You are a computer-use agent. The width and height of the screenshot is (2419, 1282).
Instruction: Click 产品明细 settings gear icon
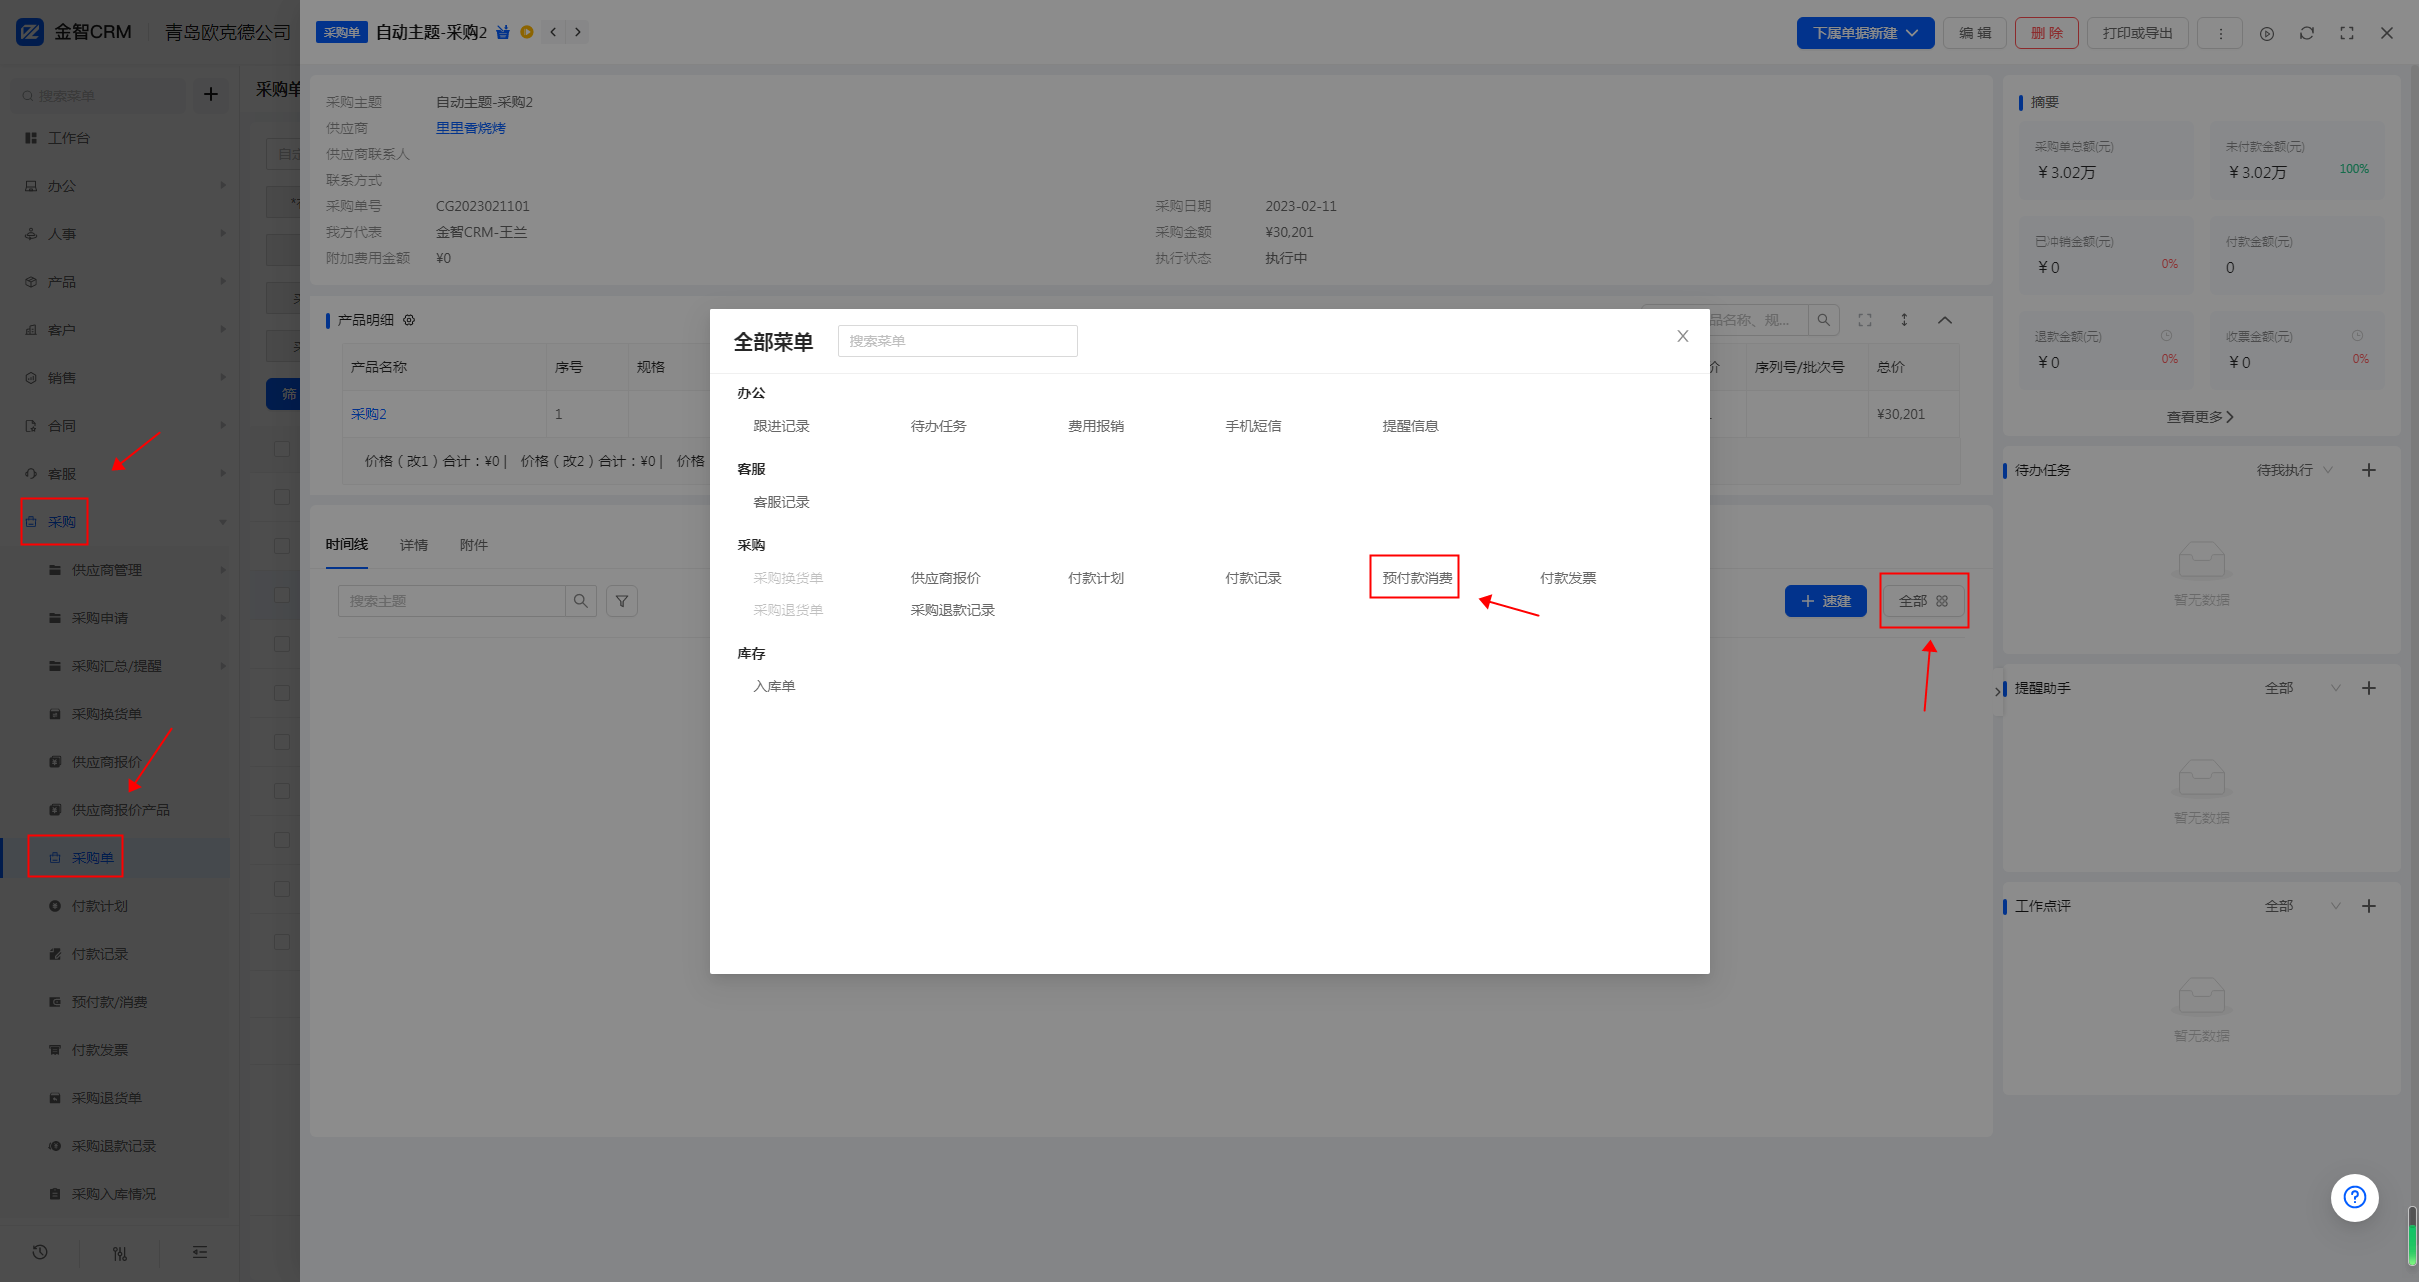tap(409, 320)
